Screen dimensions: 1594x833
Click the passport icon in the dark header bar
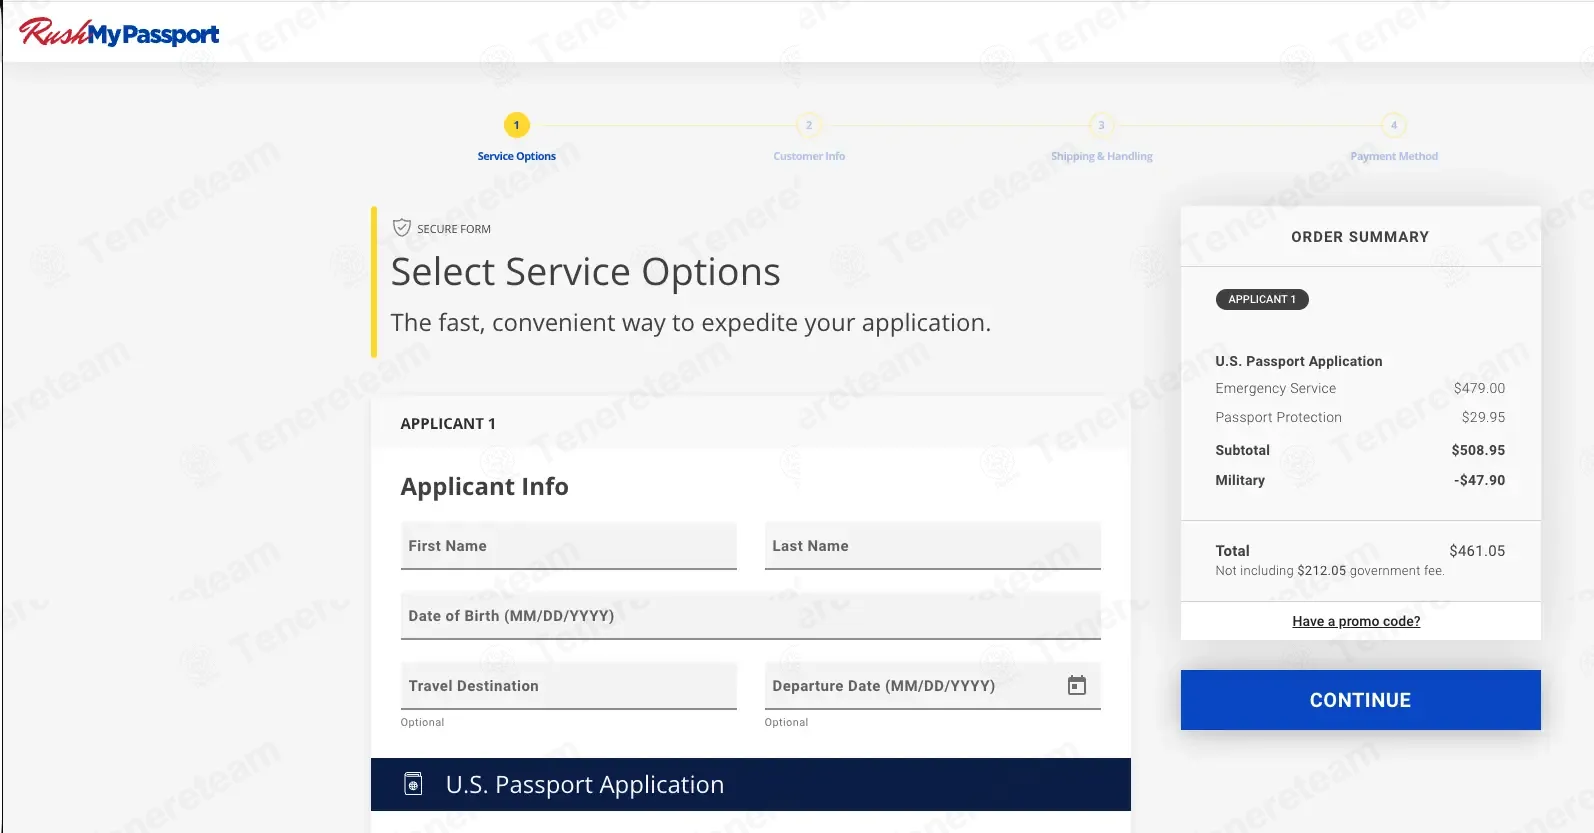click(413, 784)
